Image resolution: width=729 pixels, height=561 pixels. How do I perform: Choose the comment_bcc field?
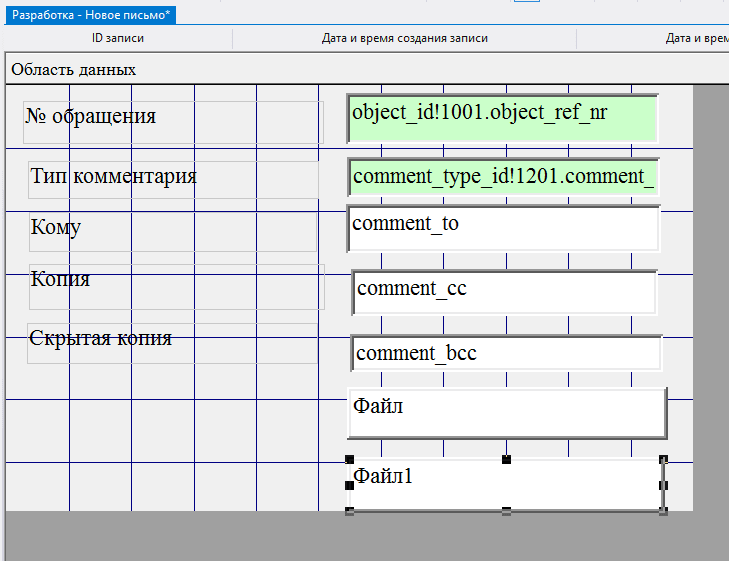(x=506, y=353)
